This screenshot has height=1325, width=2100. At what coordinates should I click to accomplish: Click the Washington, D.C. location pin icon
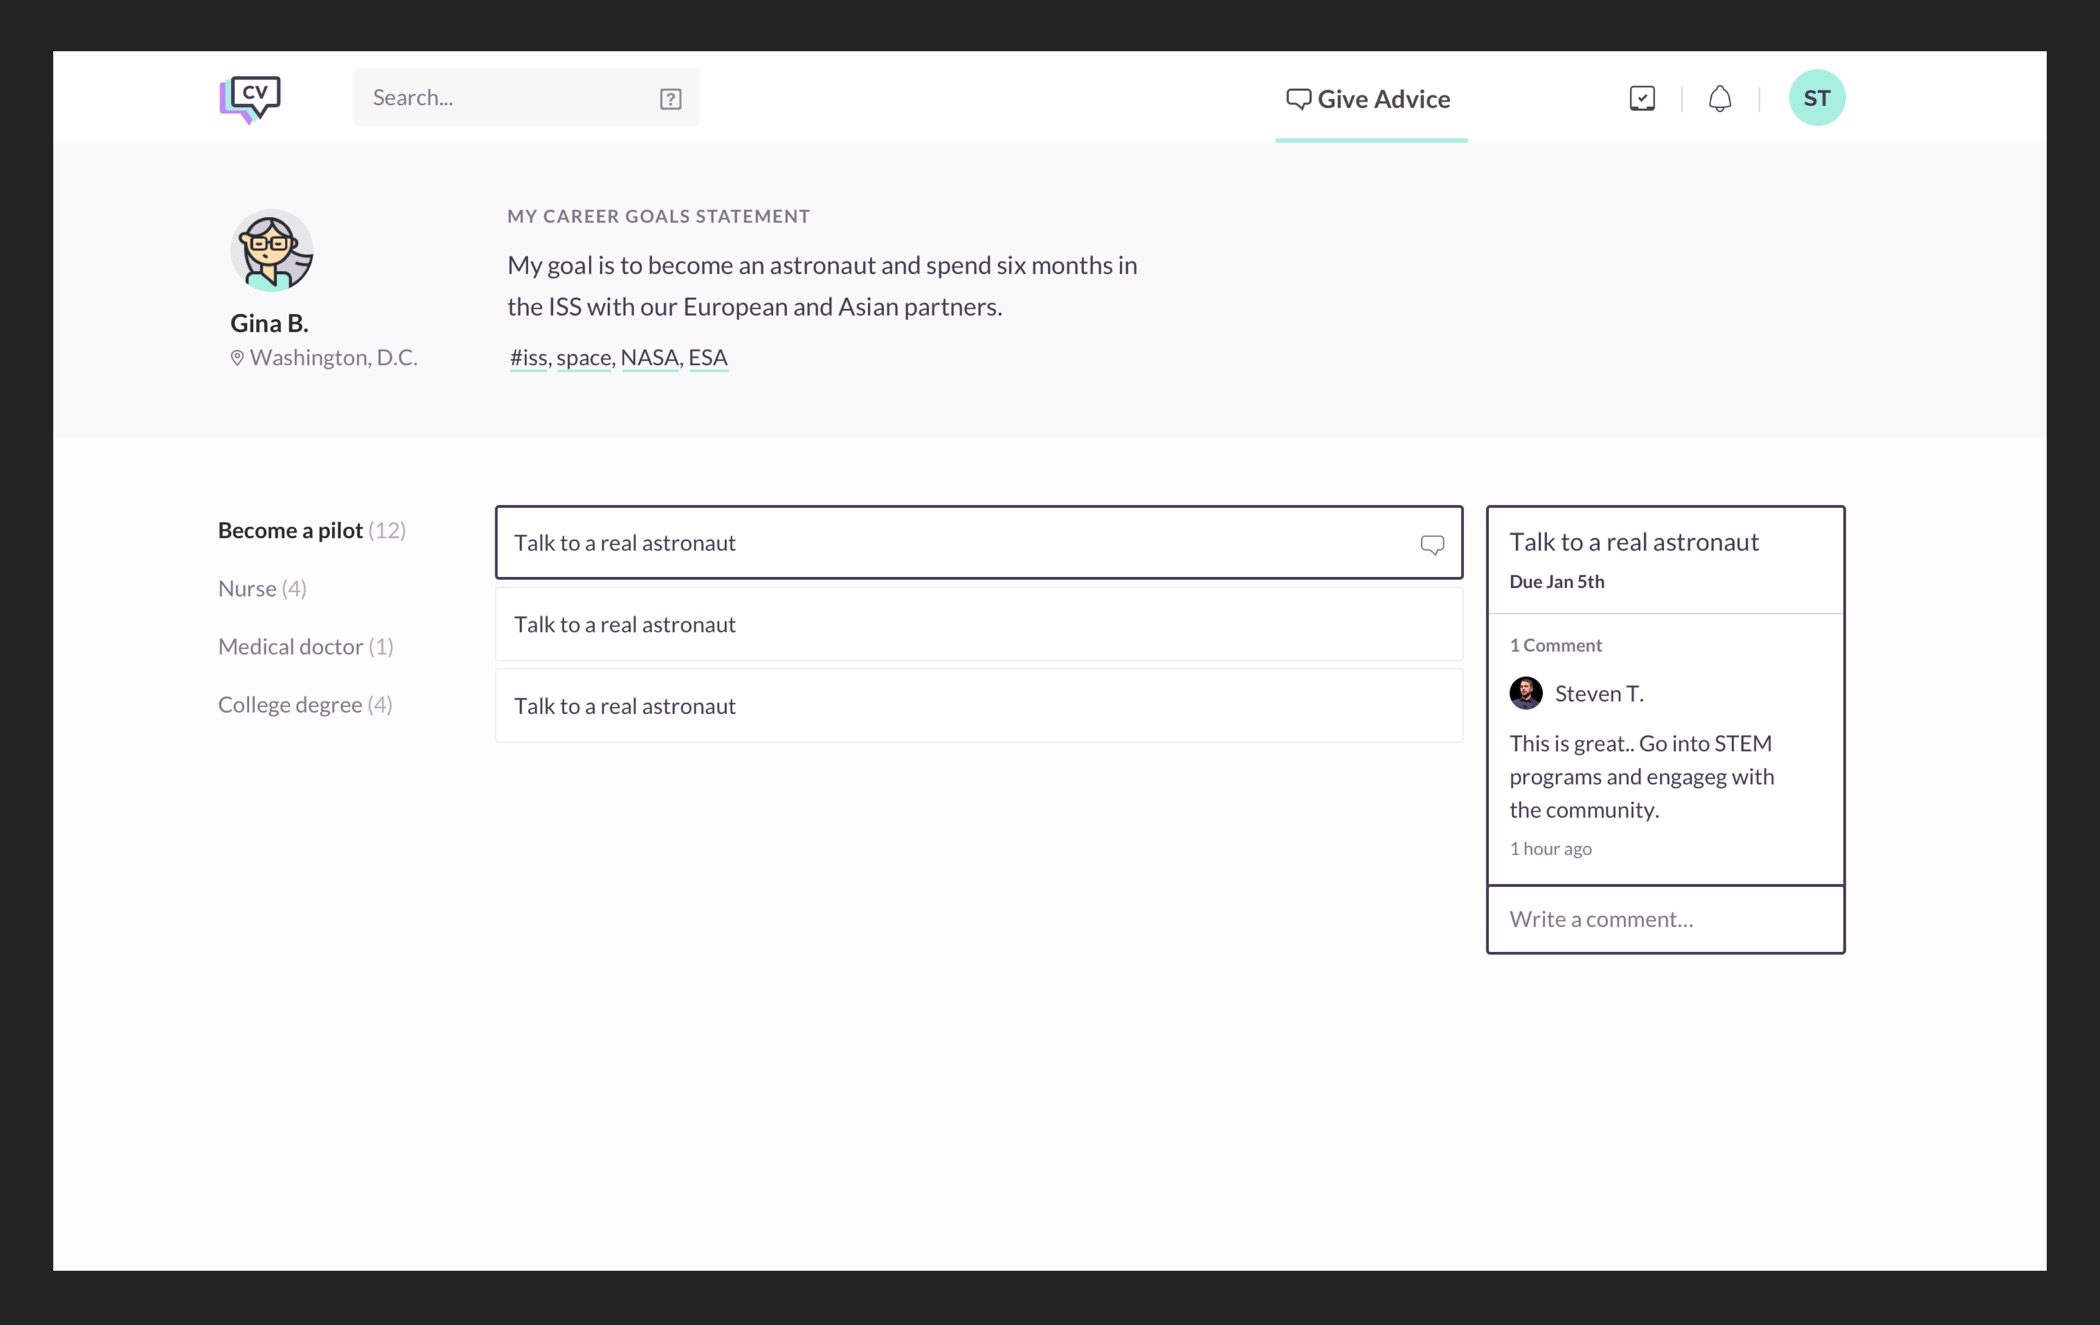[237, 358]
